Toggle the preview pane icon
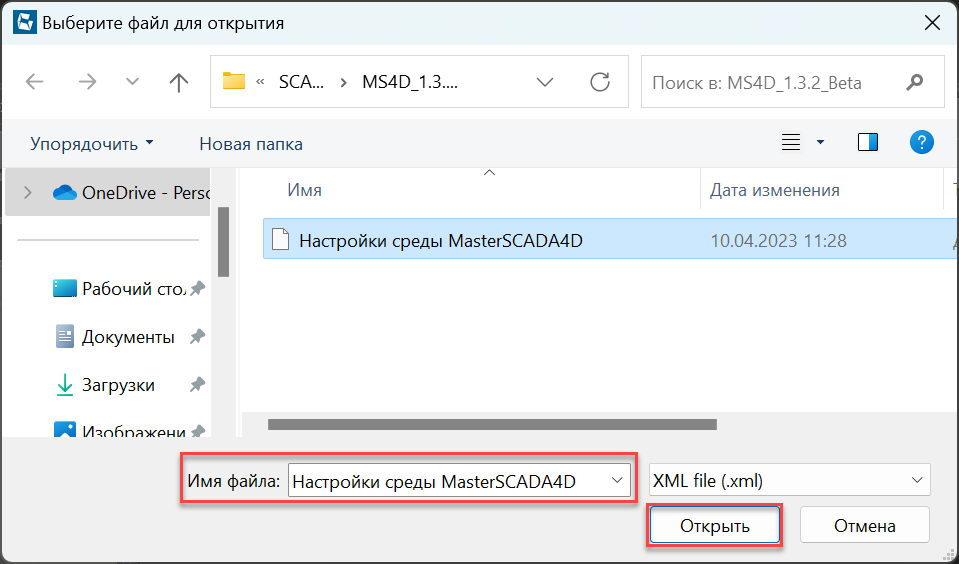 point(868,143)
